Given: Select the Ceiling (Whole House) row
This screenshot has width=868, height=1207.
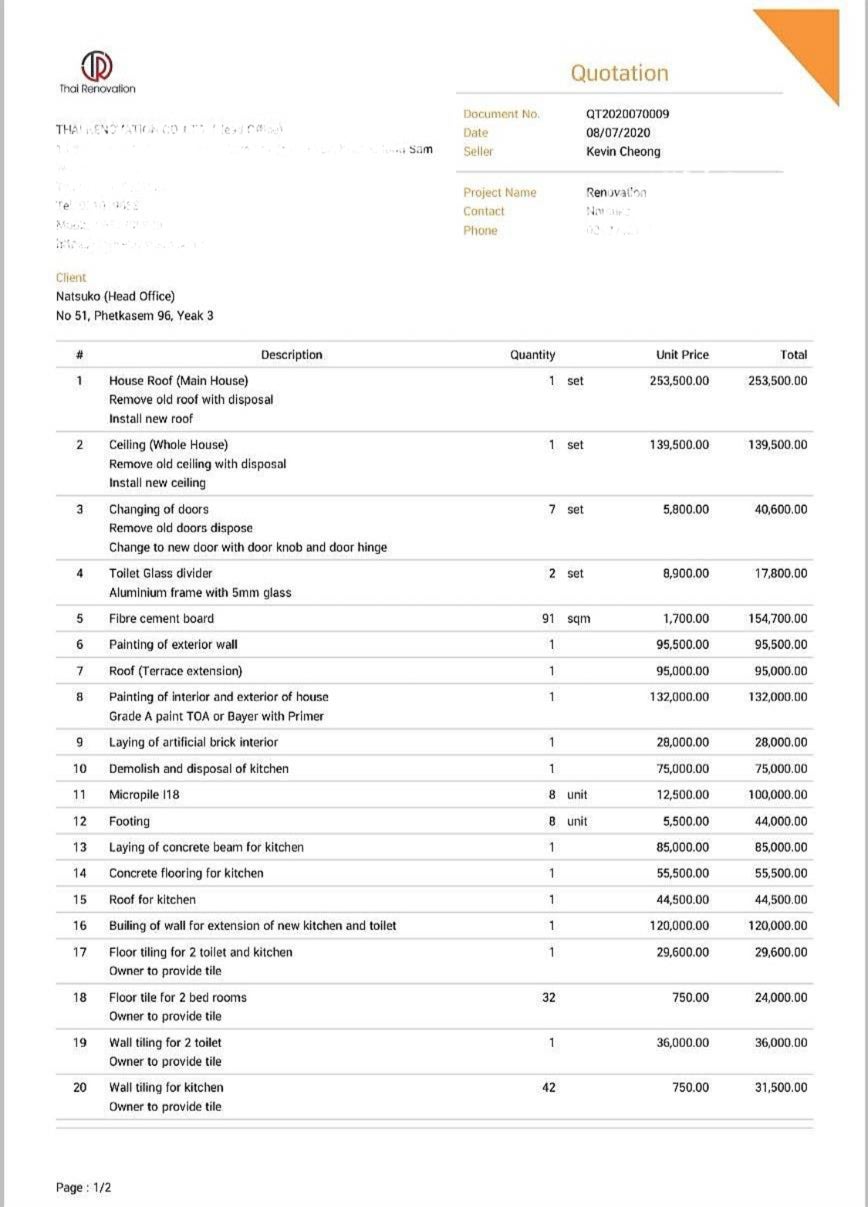Looking at the screenshot, I should [168, 445].
